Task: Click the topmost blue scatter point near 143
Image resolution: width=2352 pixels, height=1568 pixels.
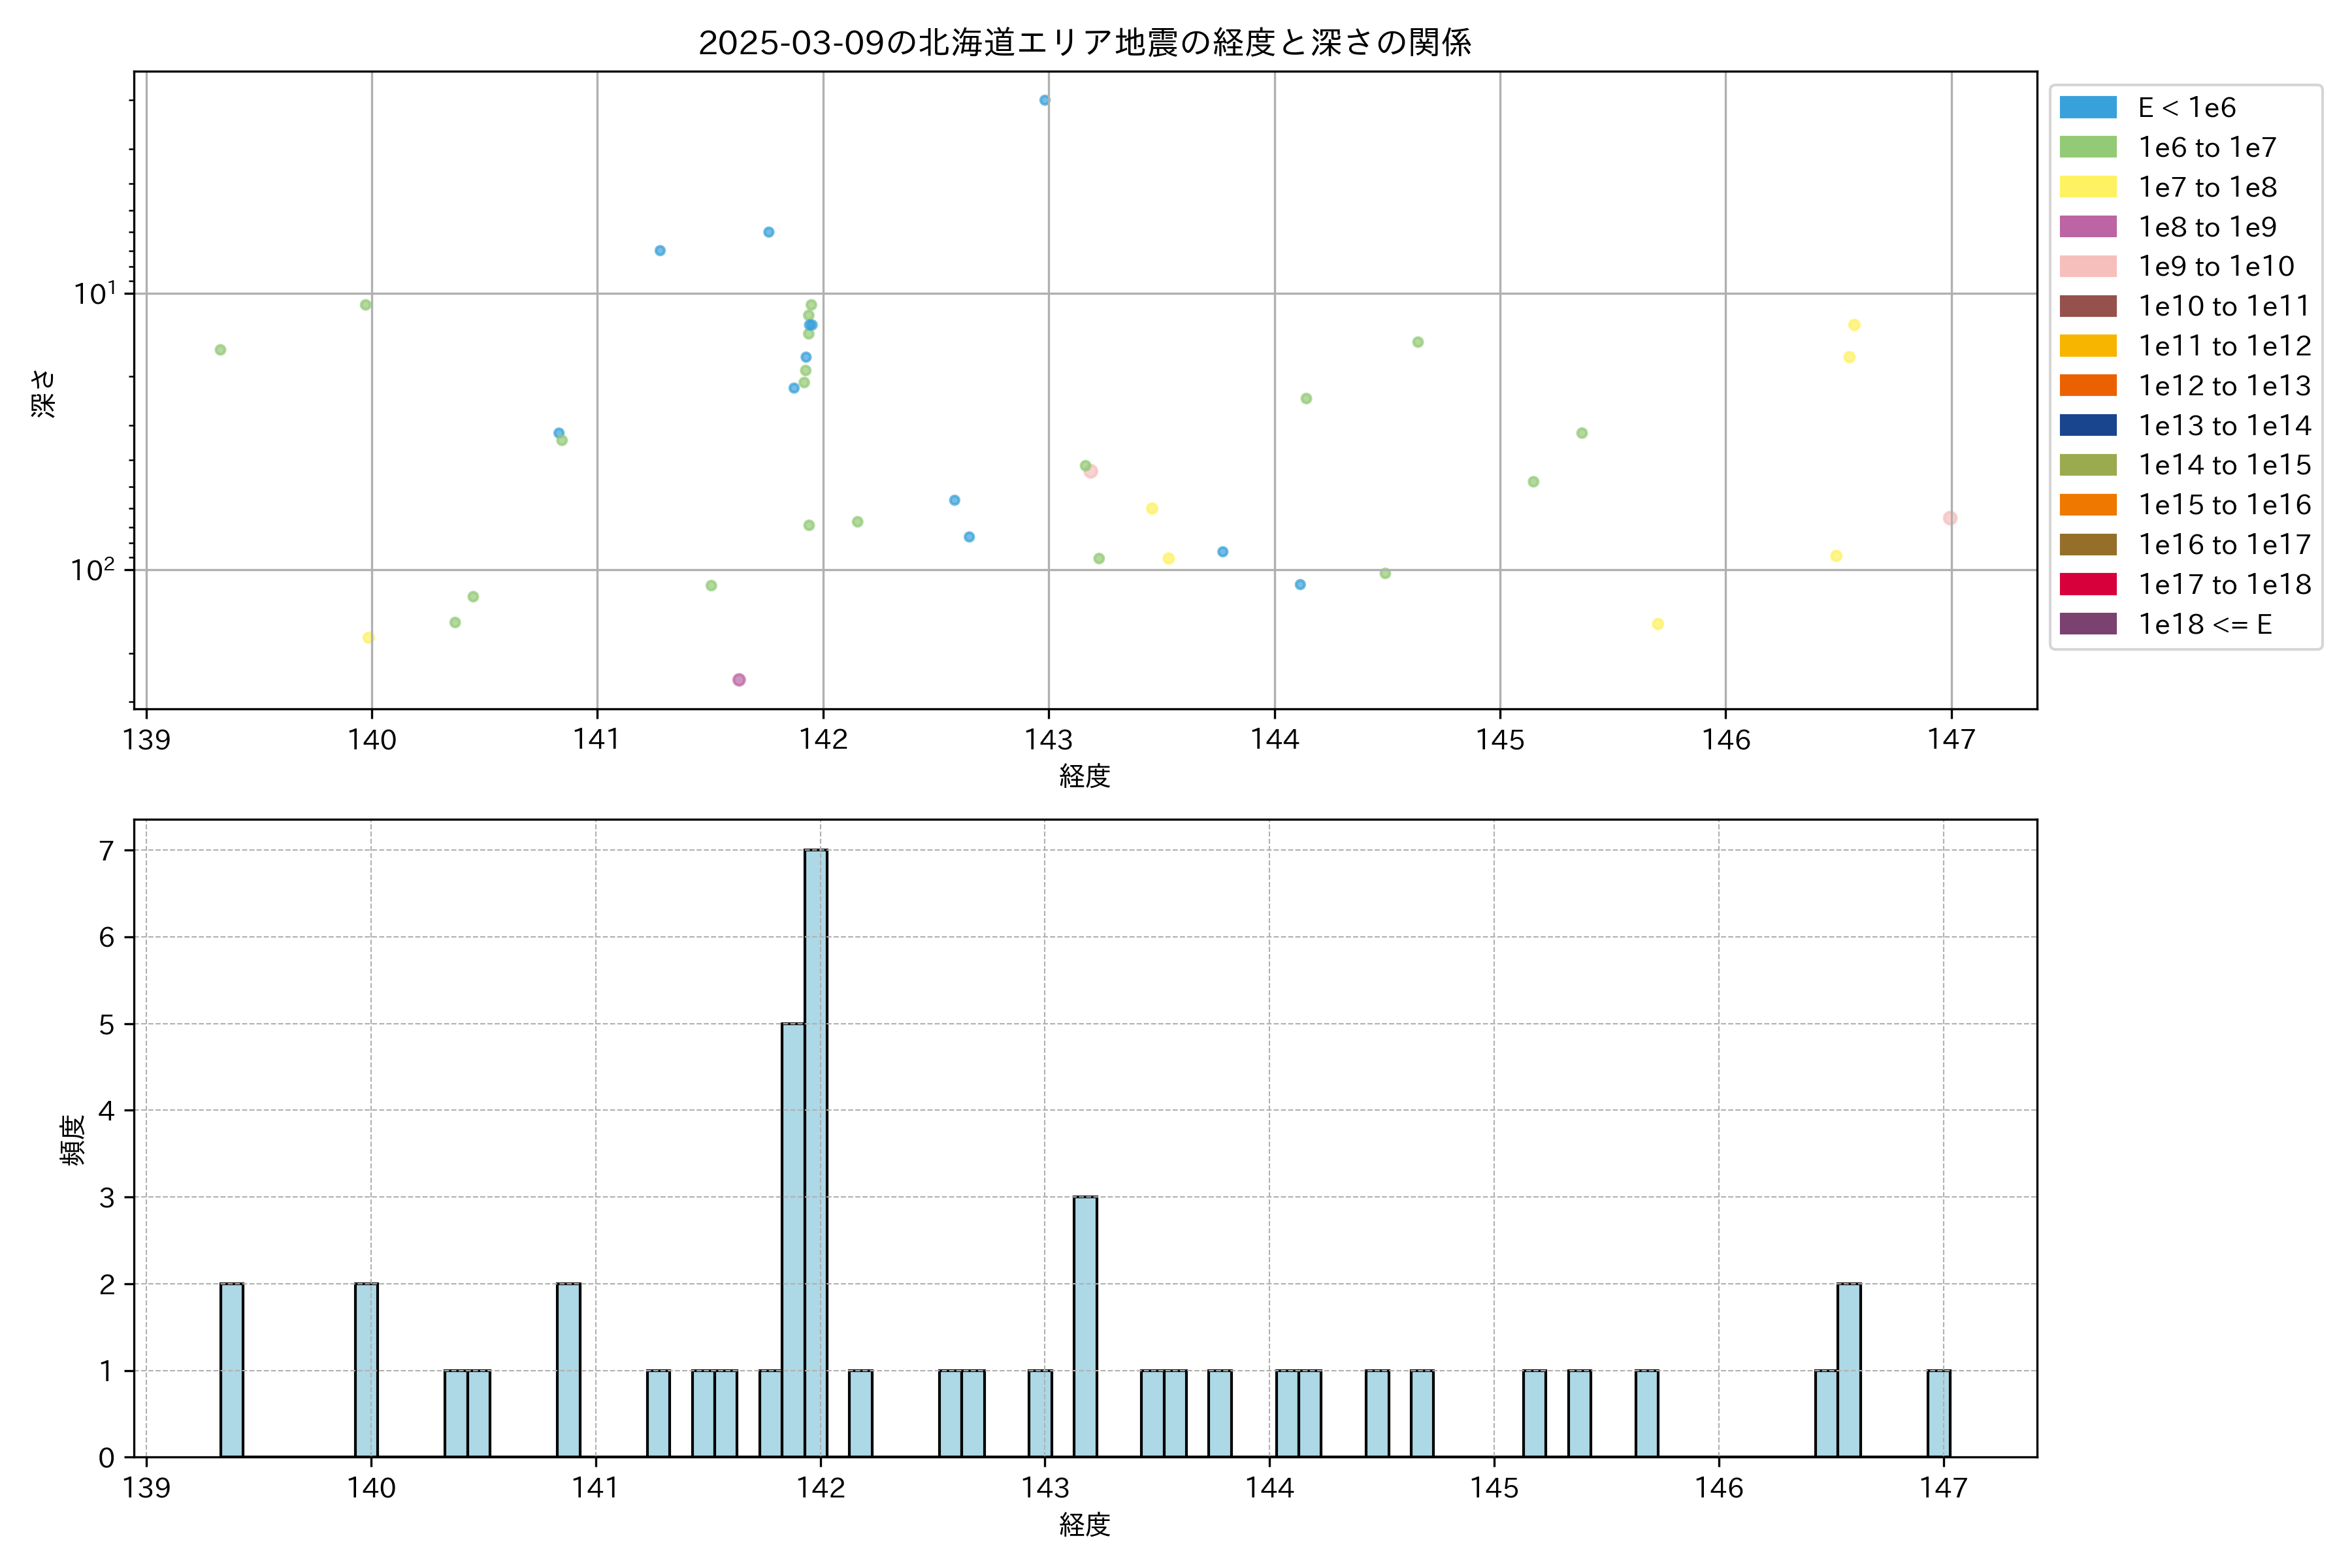Action: pyautogui.click(x=1044, y=100)
